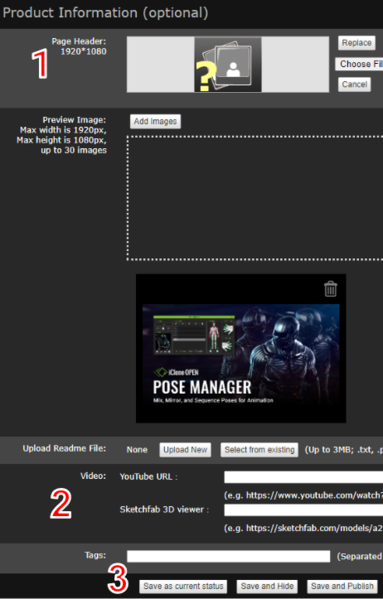This screenshot has width=383, height=599.
Task: Click the 'Tags:' label
Action: click(x=95, y=555)
